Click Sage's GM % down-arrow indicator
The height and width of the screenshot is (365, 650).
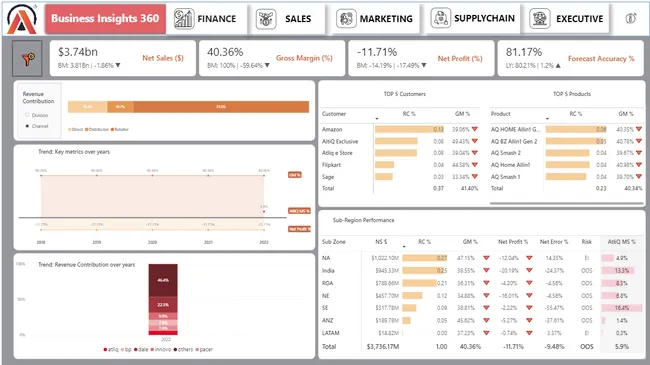point(475,177)
